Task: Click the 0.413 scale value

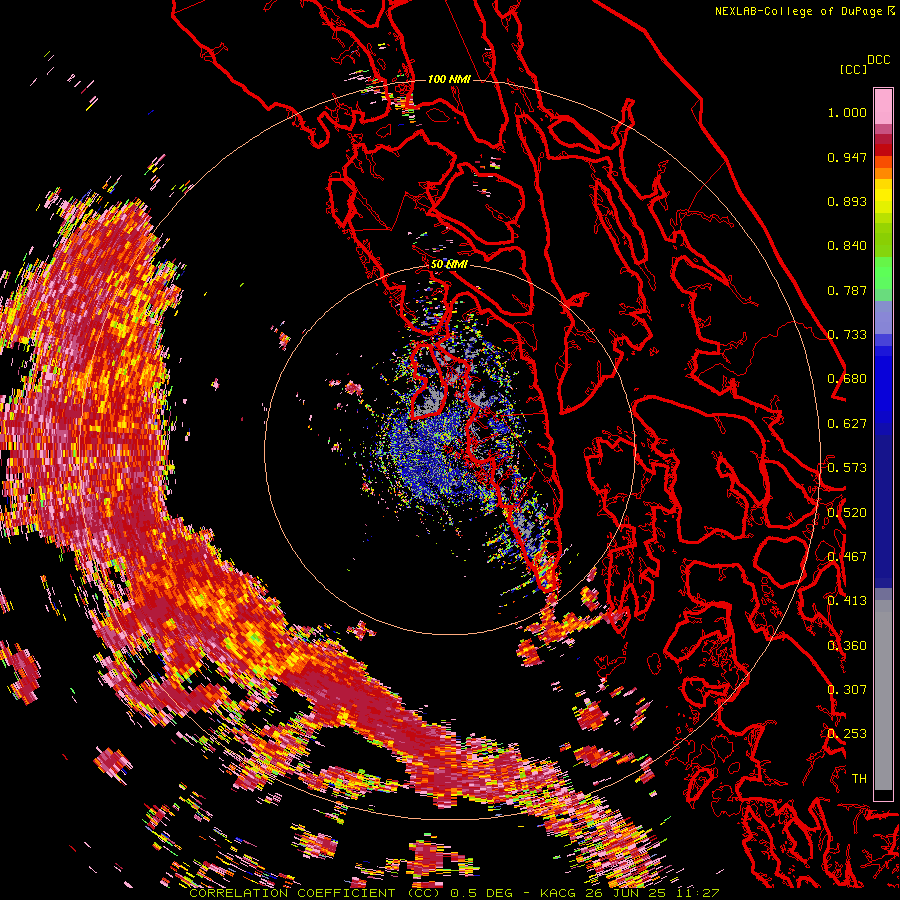Action: pos(847,601)
